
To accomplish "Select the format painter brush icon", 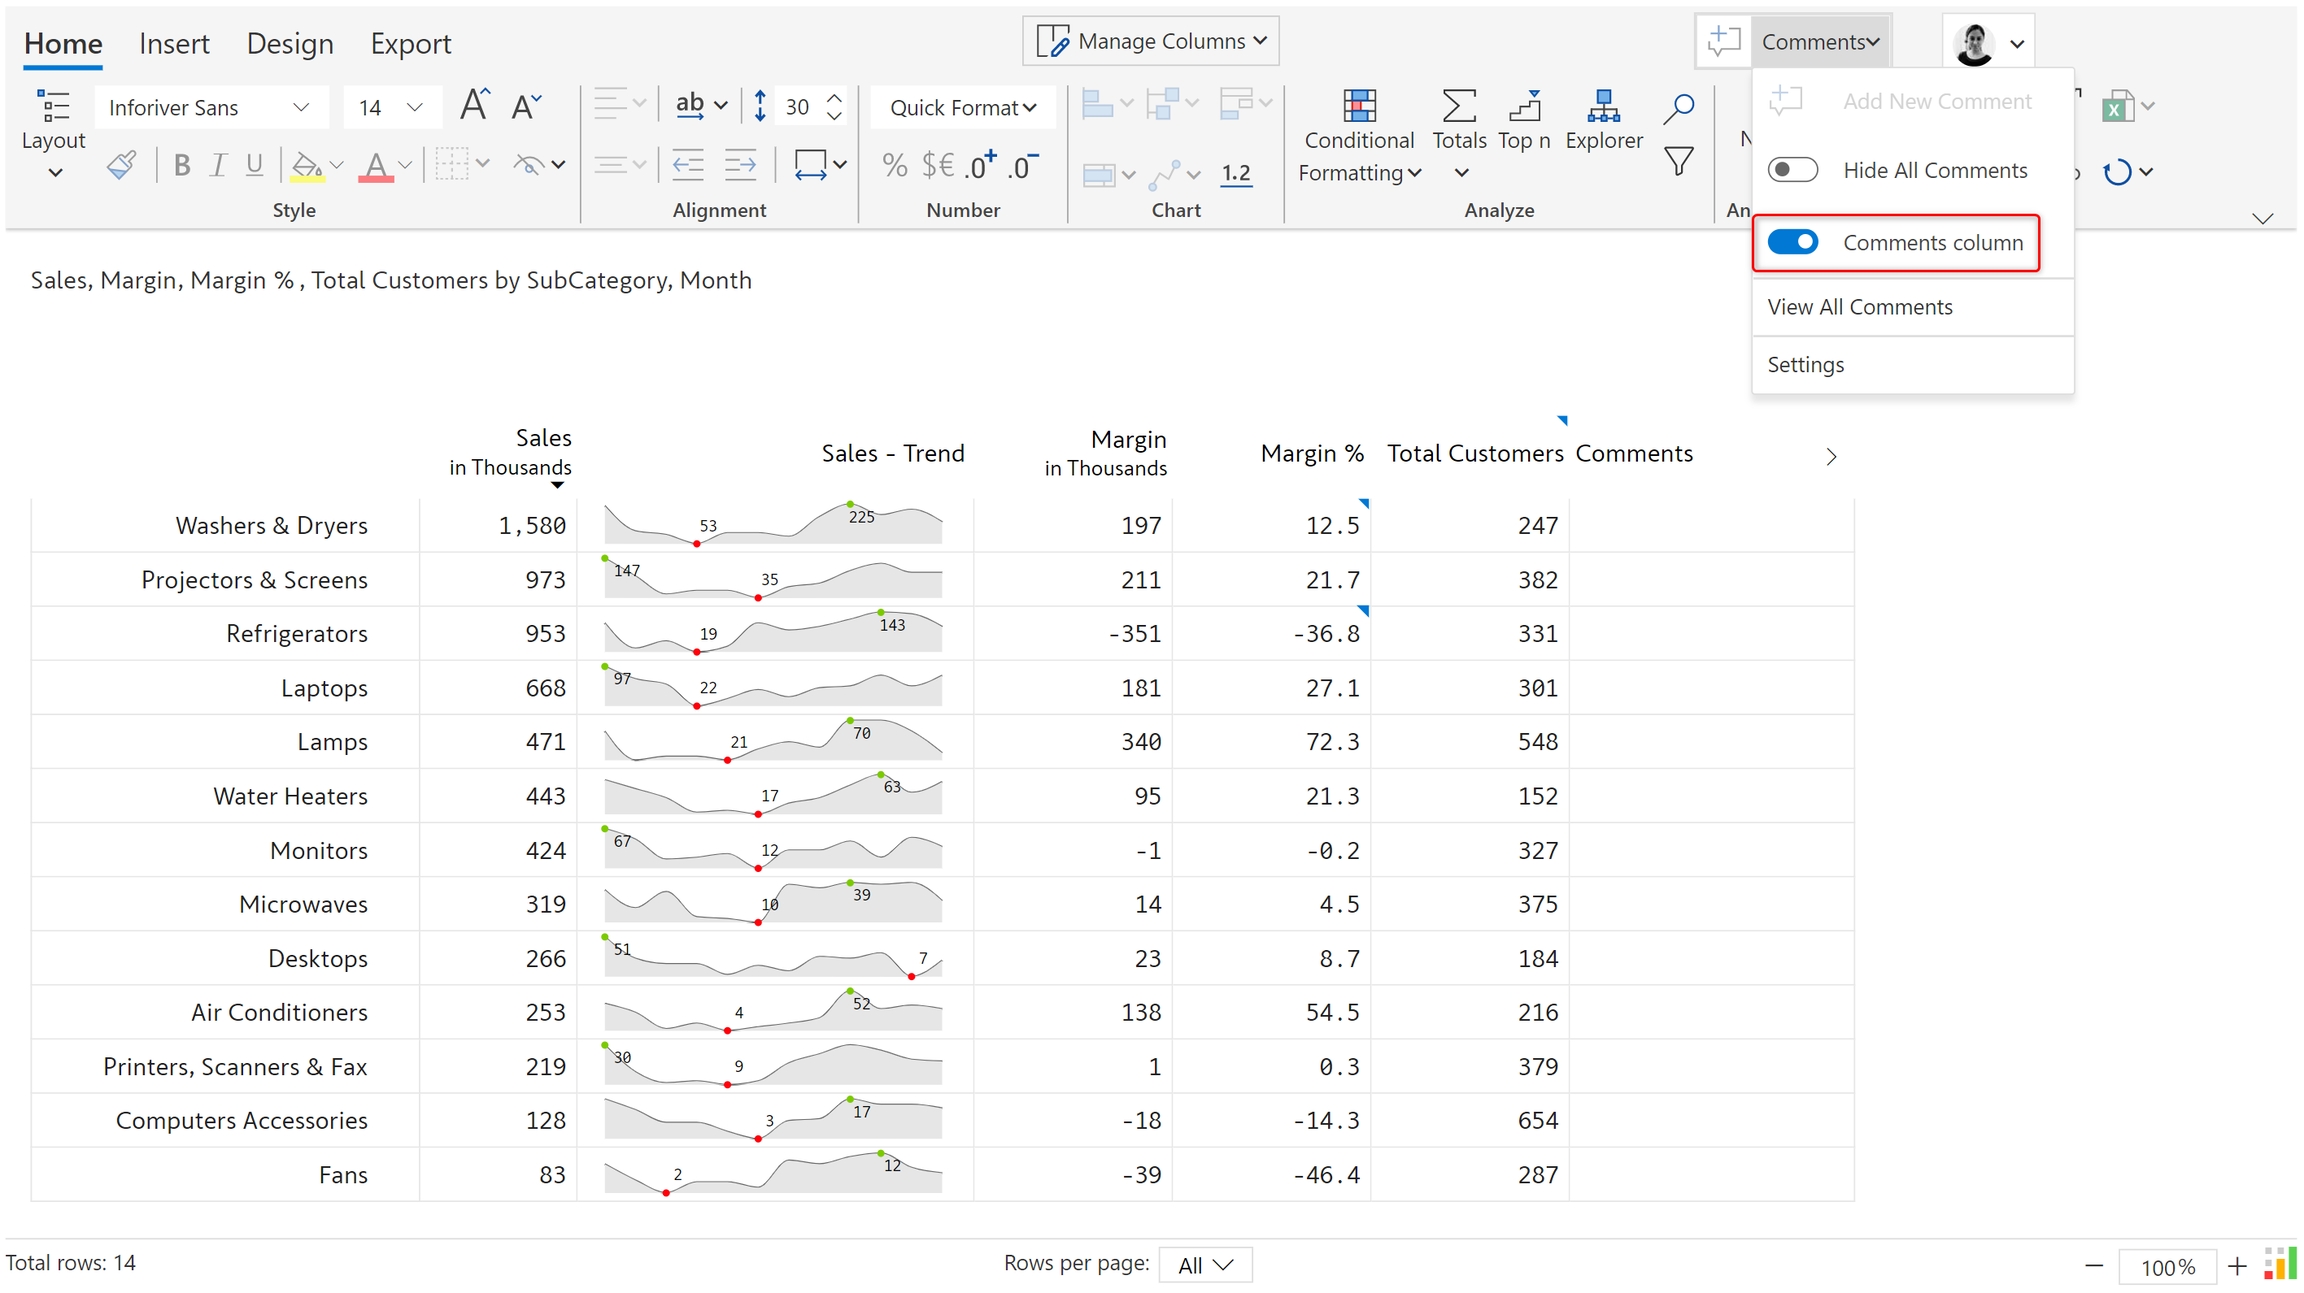I will click(x=121, y=165).
